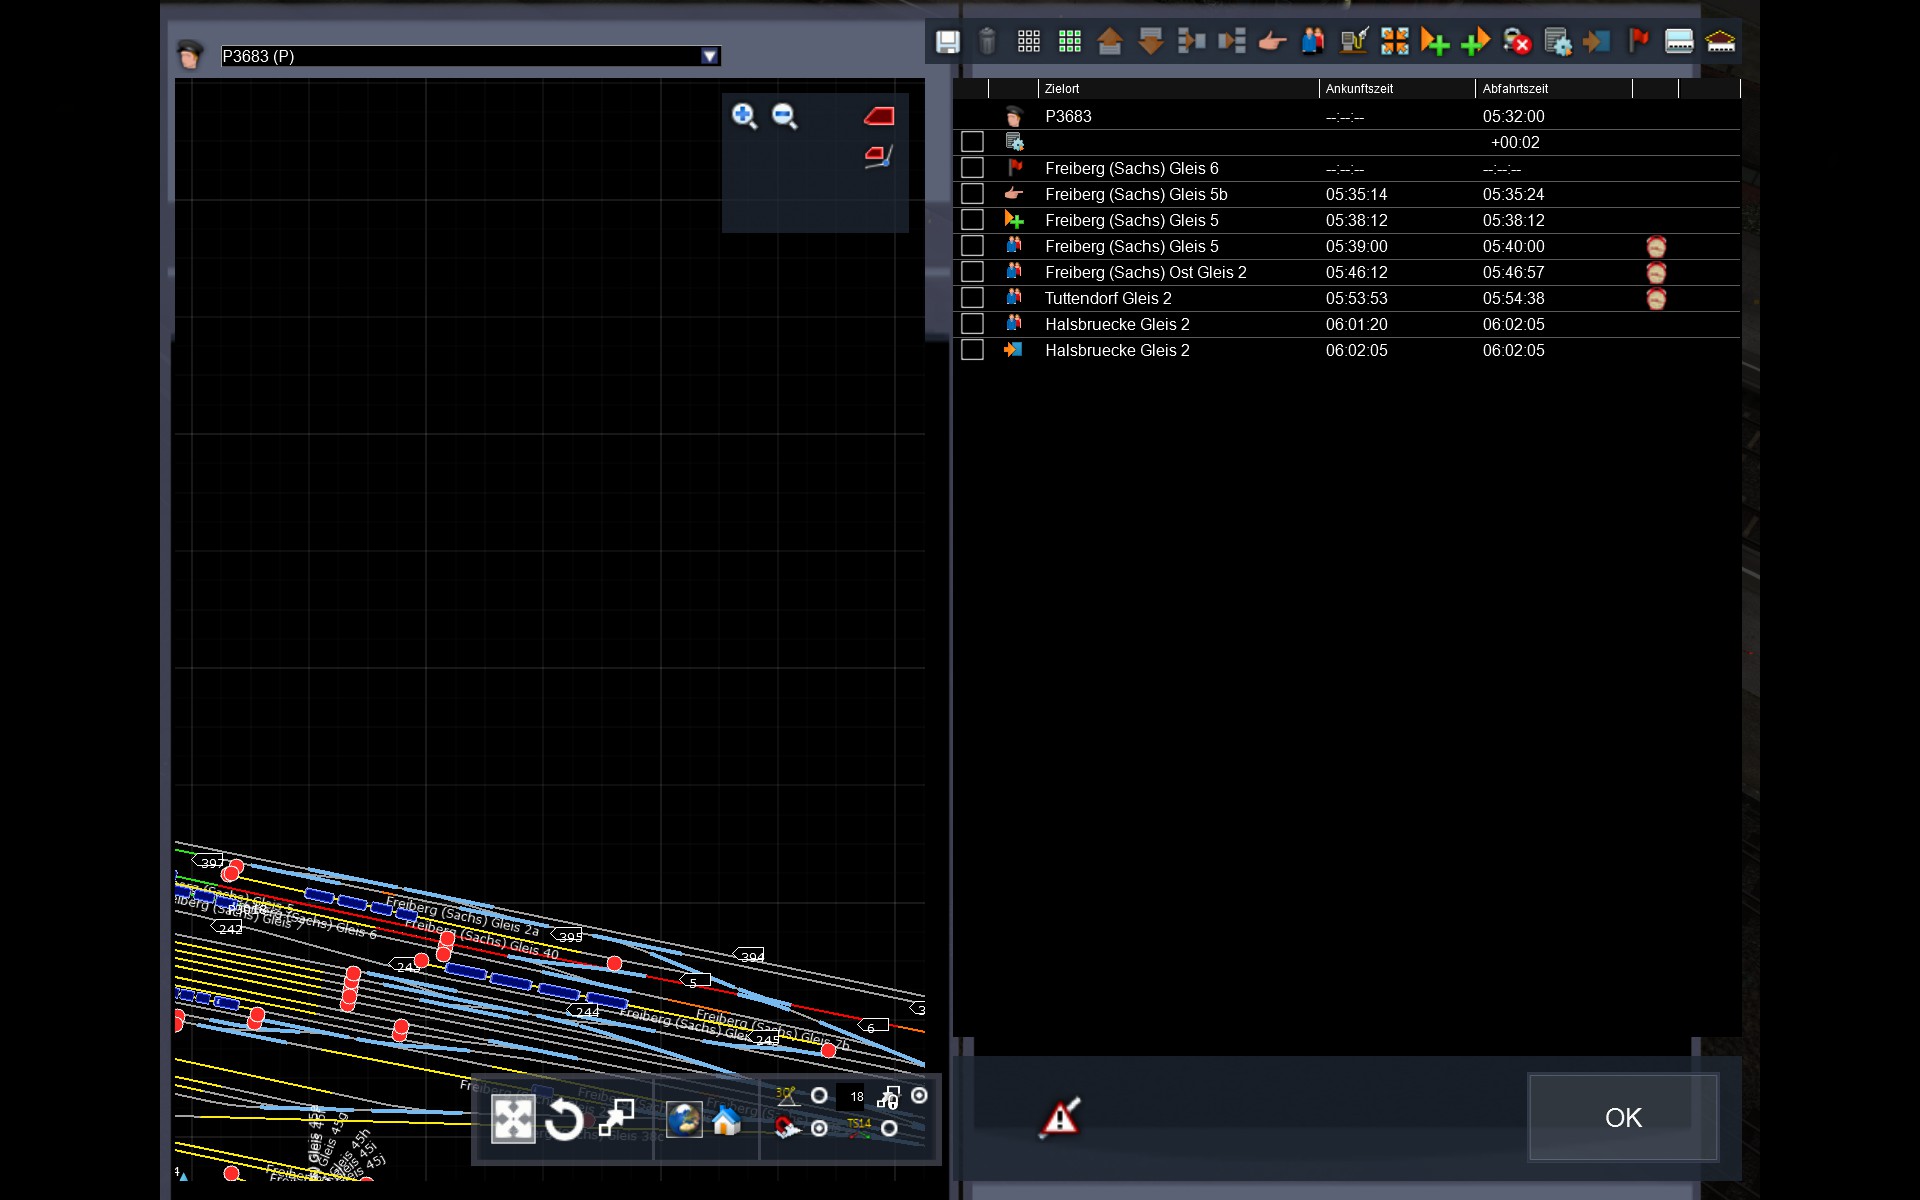The width and height of the screenshot is (1920, 1200).
Task: Toggle the 30° angle snap radio button
Action: 819,1096
